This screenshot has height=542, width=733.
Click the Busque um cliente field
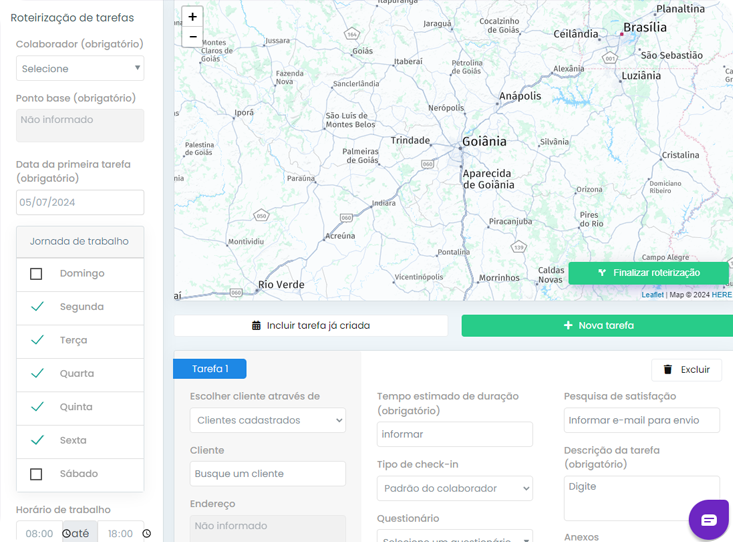[268, 474]
